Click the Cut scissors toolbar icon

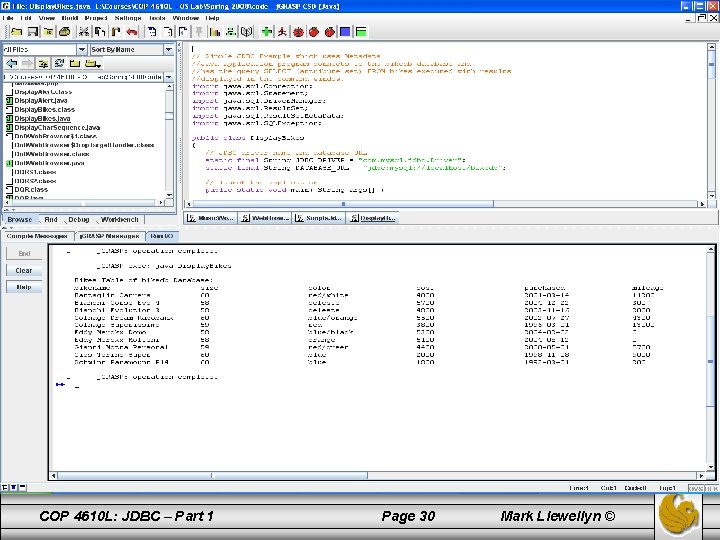pyautogui.click(x=84, y=32)
